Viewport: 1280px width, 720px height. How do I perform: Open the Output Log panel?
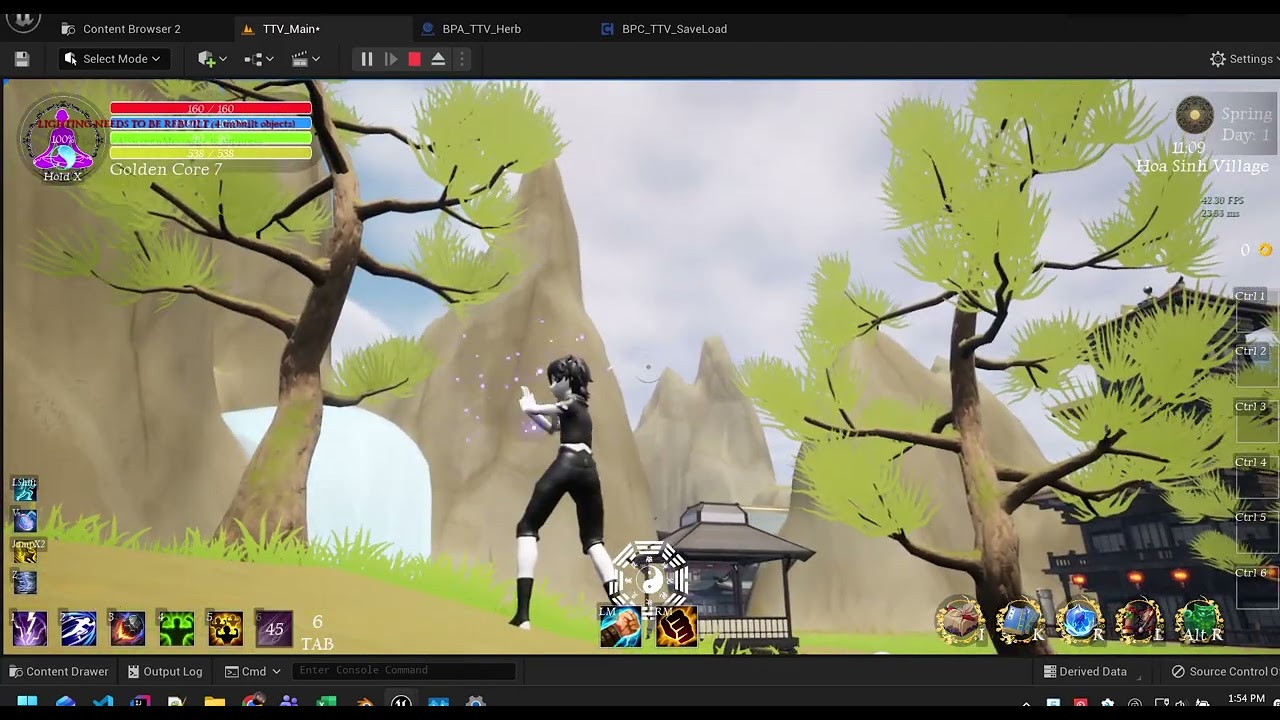165,671
